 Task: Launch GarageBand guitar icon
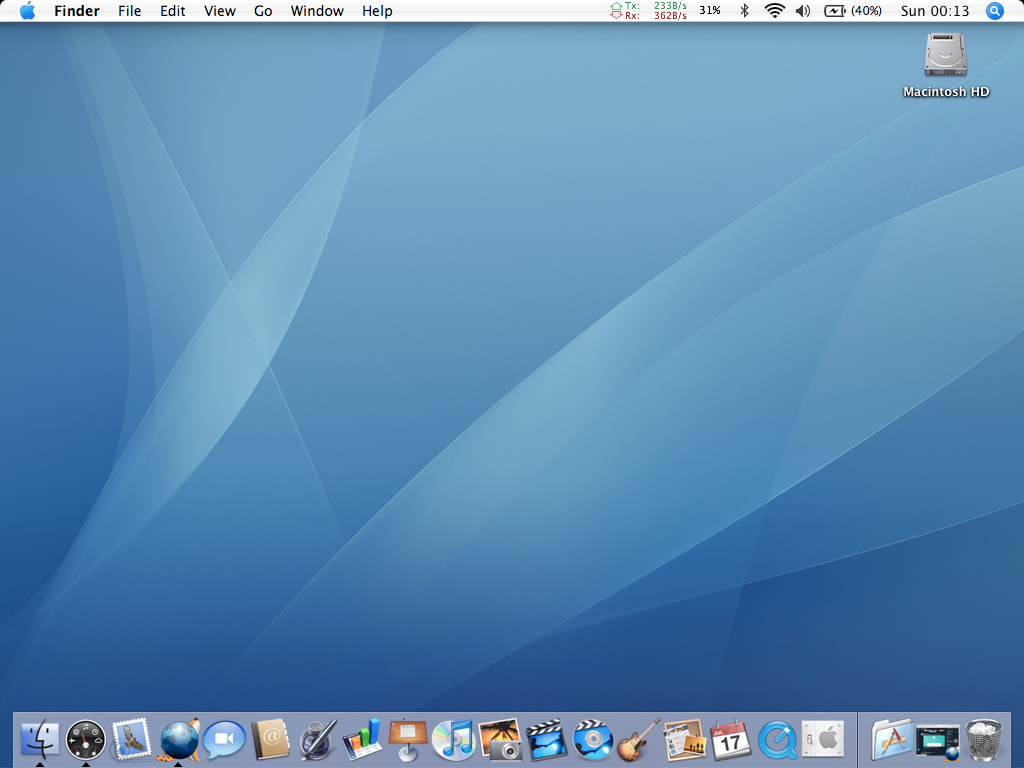pos(638,740)
